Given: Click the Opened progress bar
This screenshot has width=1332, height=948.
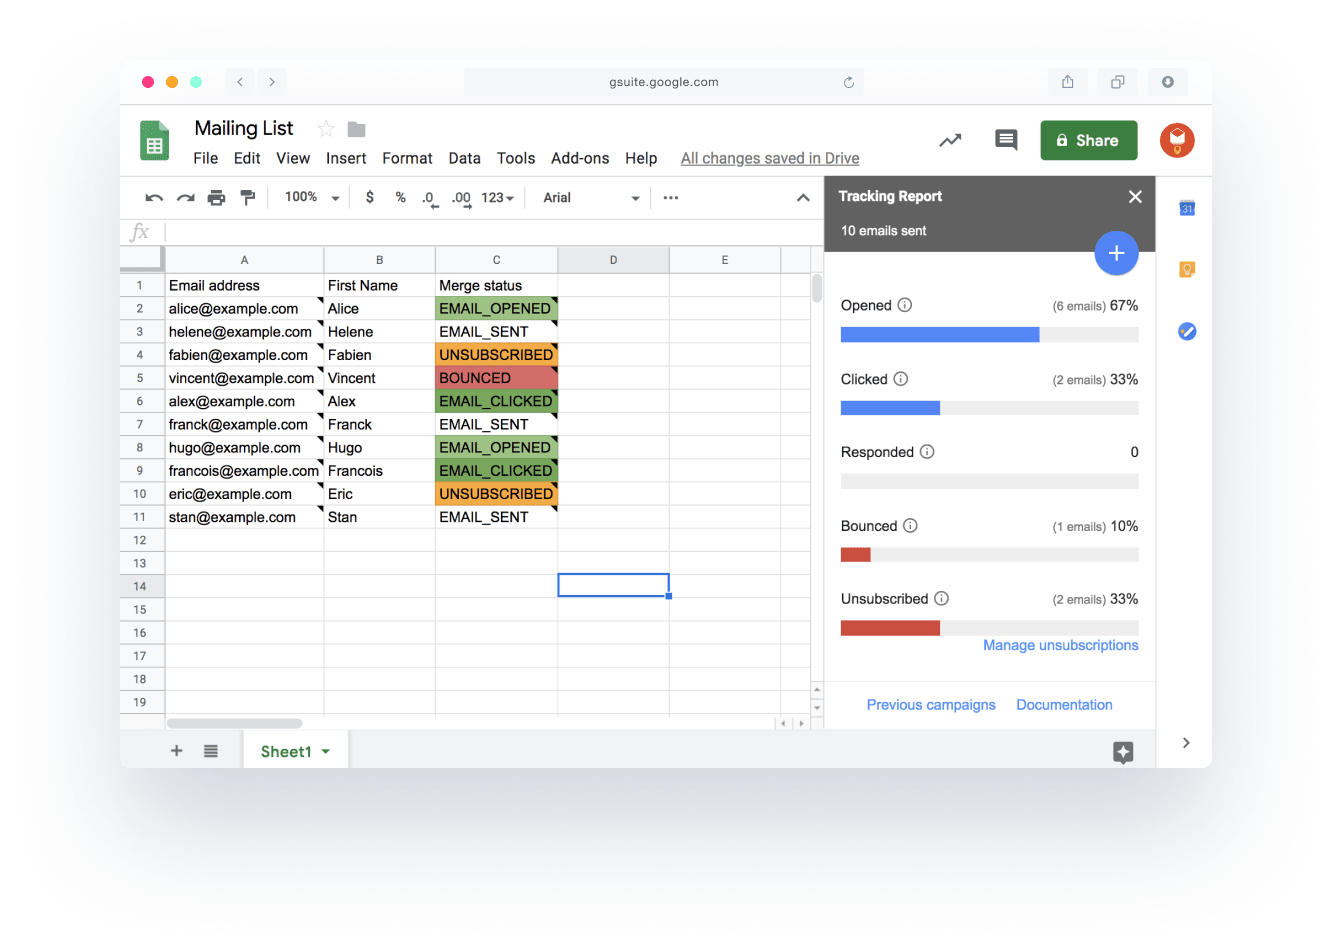Looking at the screenshot, I should (x=989, y=335).
